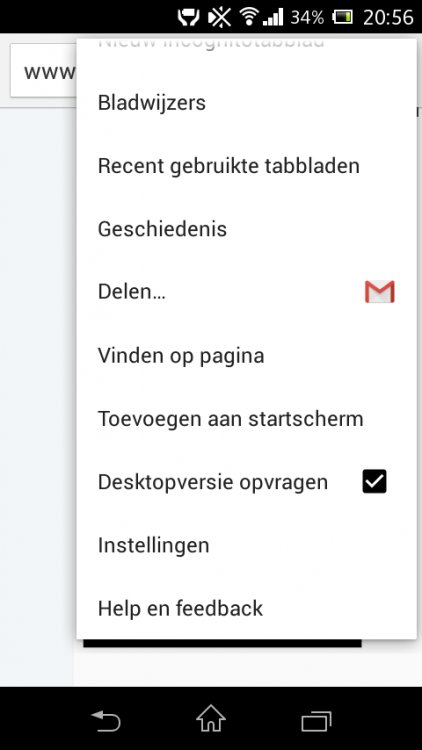The height and width of the screenshot is (750, 422).
Task: Tap the Desktopversie opvragen label
Action: coord(213,482)
